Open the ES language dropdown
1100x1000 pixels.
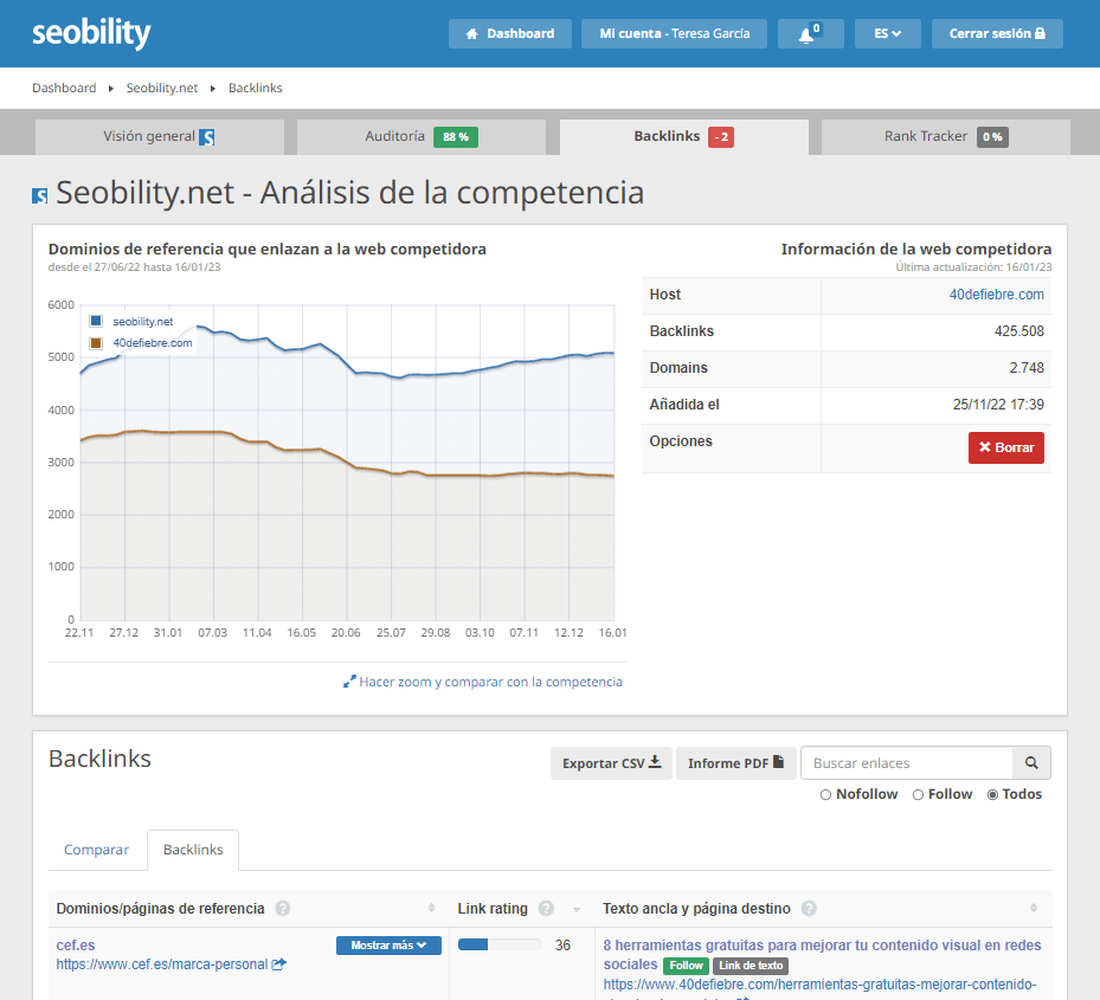[887, 34]
